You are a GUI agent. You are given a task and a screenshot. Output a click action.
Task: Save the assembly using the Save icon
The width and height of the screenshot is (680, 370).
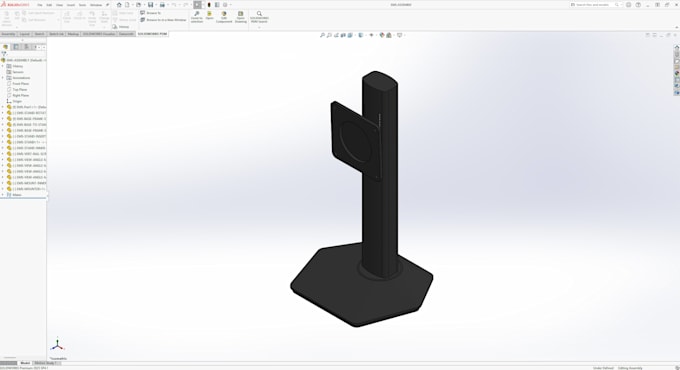tap(150, 5)
